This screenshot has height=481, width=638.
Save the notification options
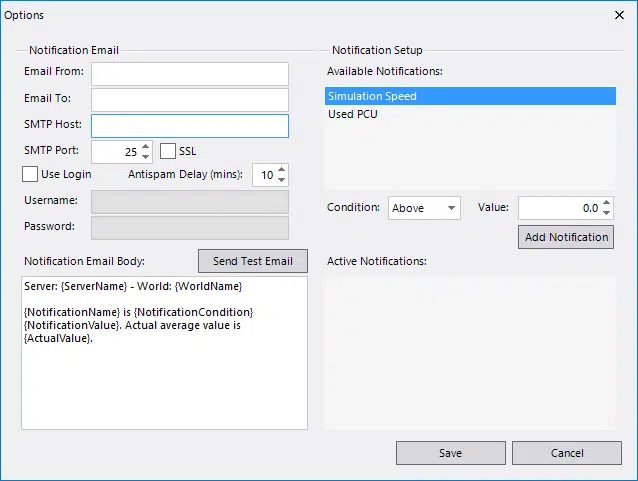pyautogui.click(x=451, y=453)
